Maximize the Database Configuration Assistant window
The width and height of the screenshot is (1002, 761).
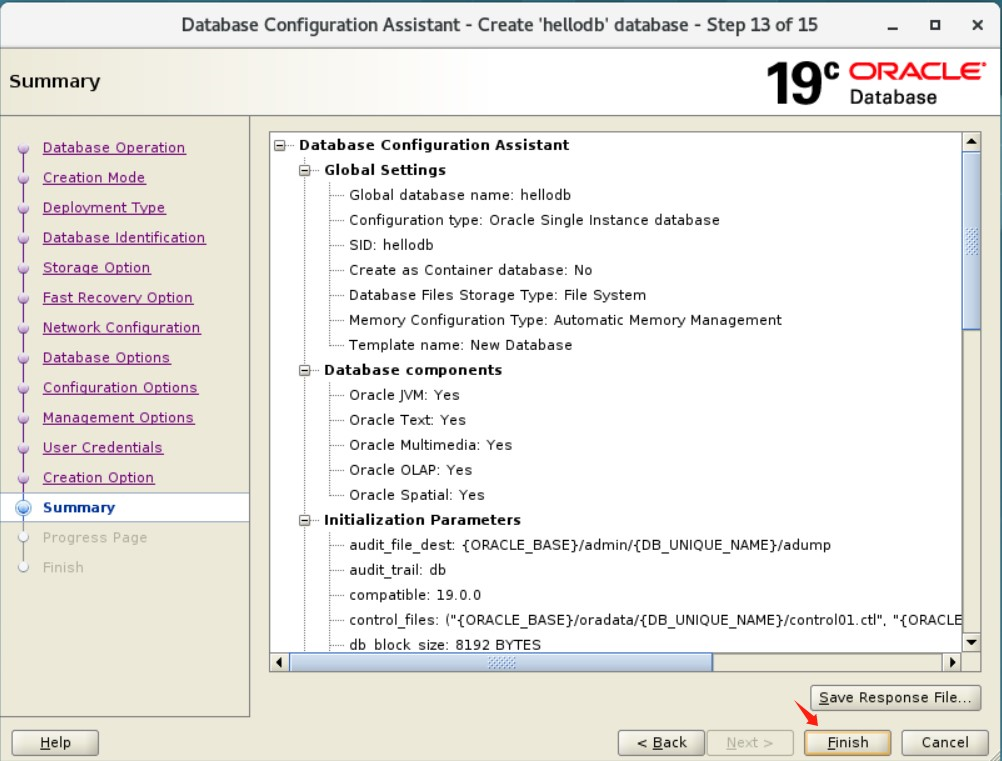(x=935, y=26)
